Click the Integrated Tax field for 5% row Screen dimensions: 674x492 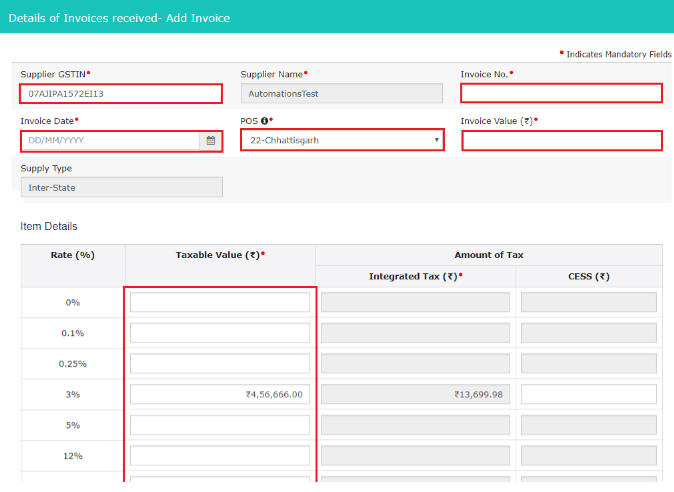coord(415,426)
